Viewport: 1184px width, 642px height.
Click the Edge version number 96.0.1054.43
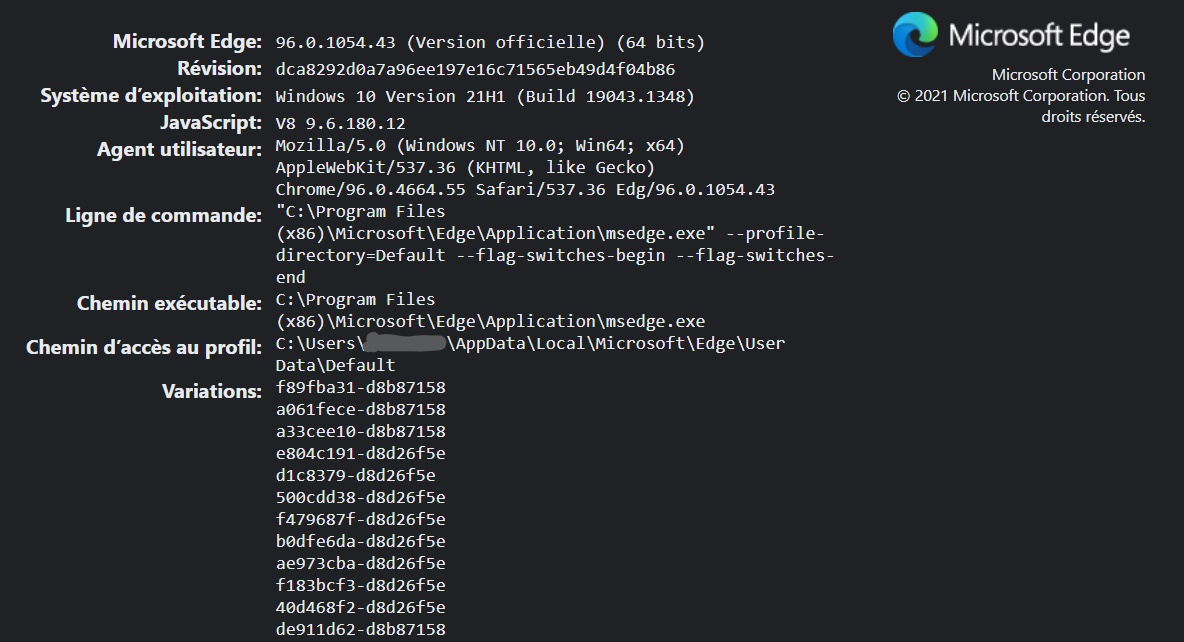335,42
